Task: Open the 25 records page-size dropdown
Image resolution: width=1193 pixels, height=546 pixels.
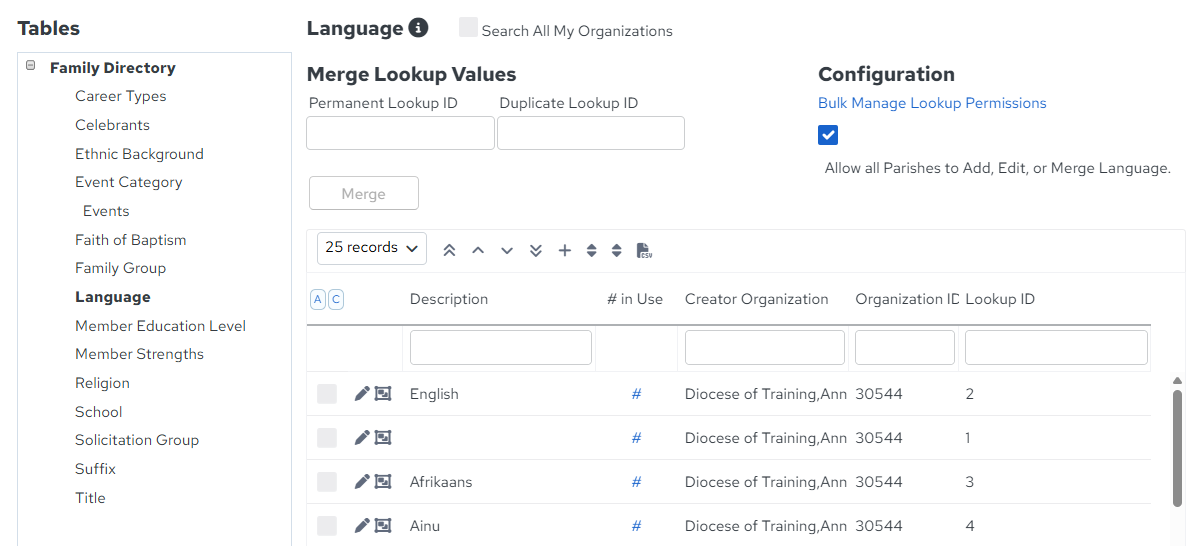Action: (x=372, y=249)
